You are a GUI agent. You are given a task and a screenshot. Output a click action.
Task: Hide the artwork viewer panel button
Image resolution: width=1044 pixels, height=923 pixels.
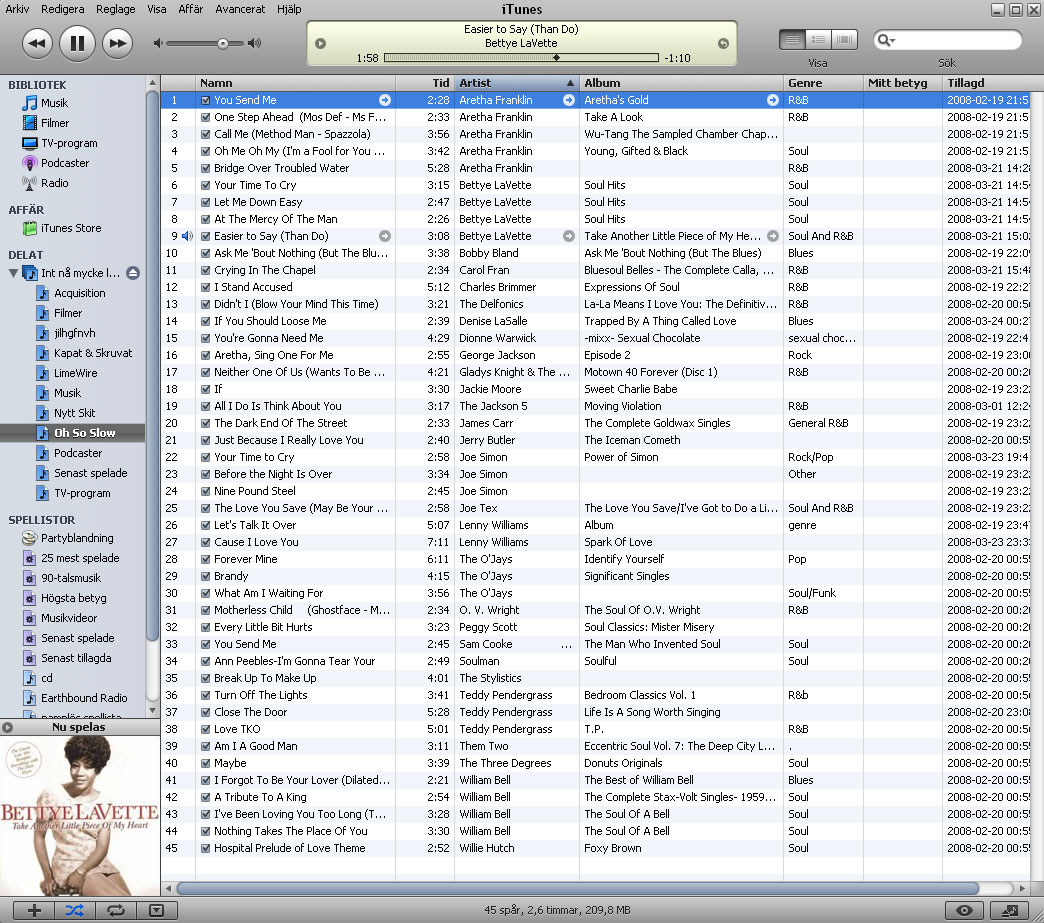[x=157, y=910]
